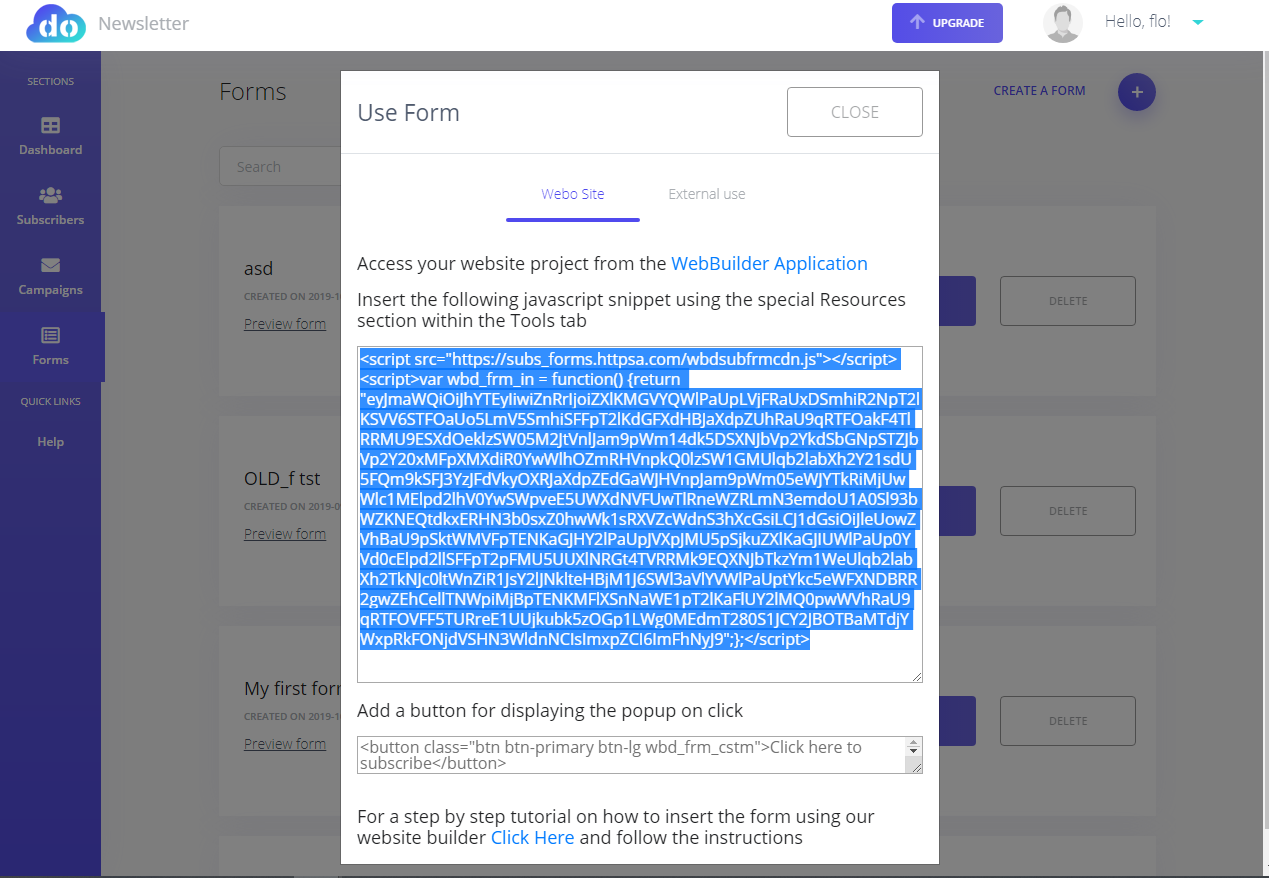Screen dimensions: 1269x878
Task: Click the 'OLD_f tst' form name
Action: (x=282, y=479)
